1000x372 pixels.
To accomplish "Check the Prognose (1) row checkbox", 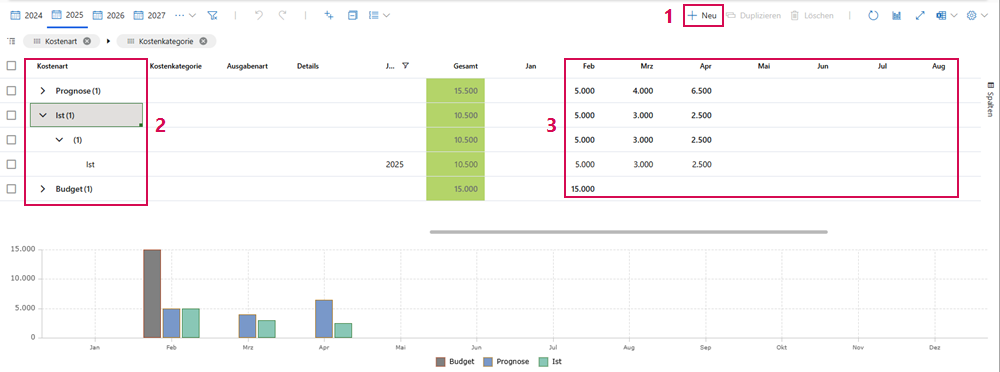I will (11, 91).
